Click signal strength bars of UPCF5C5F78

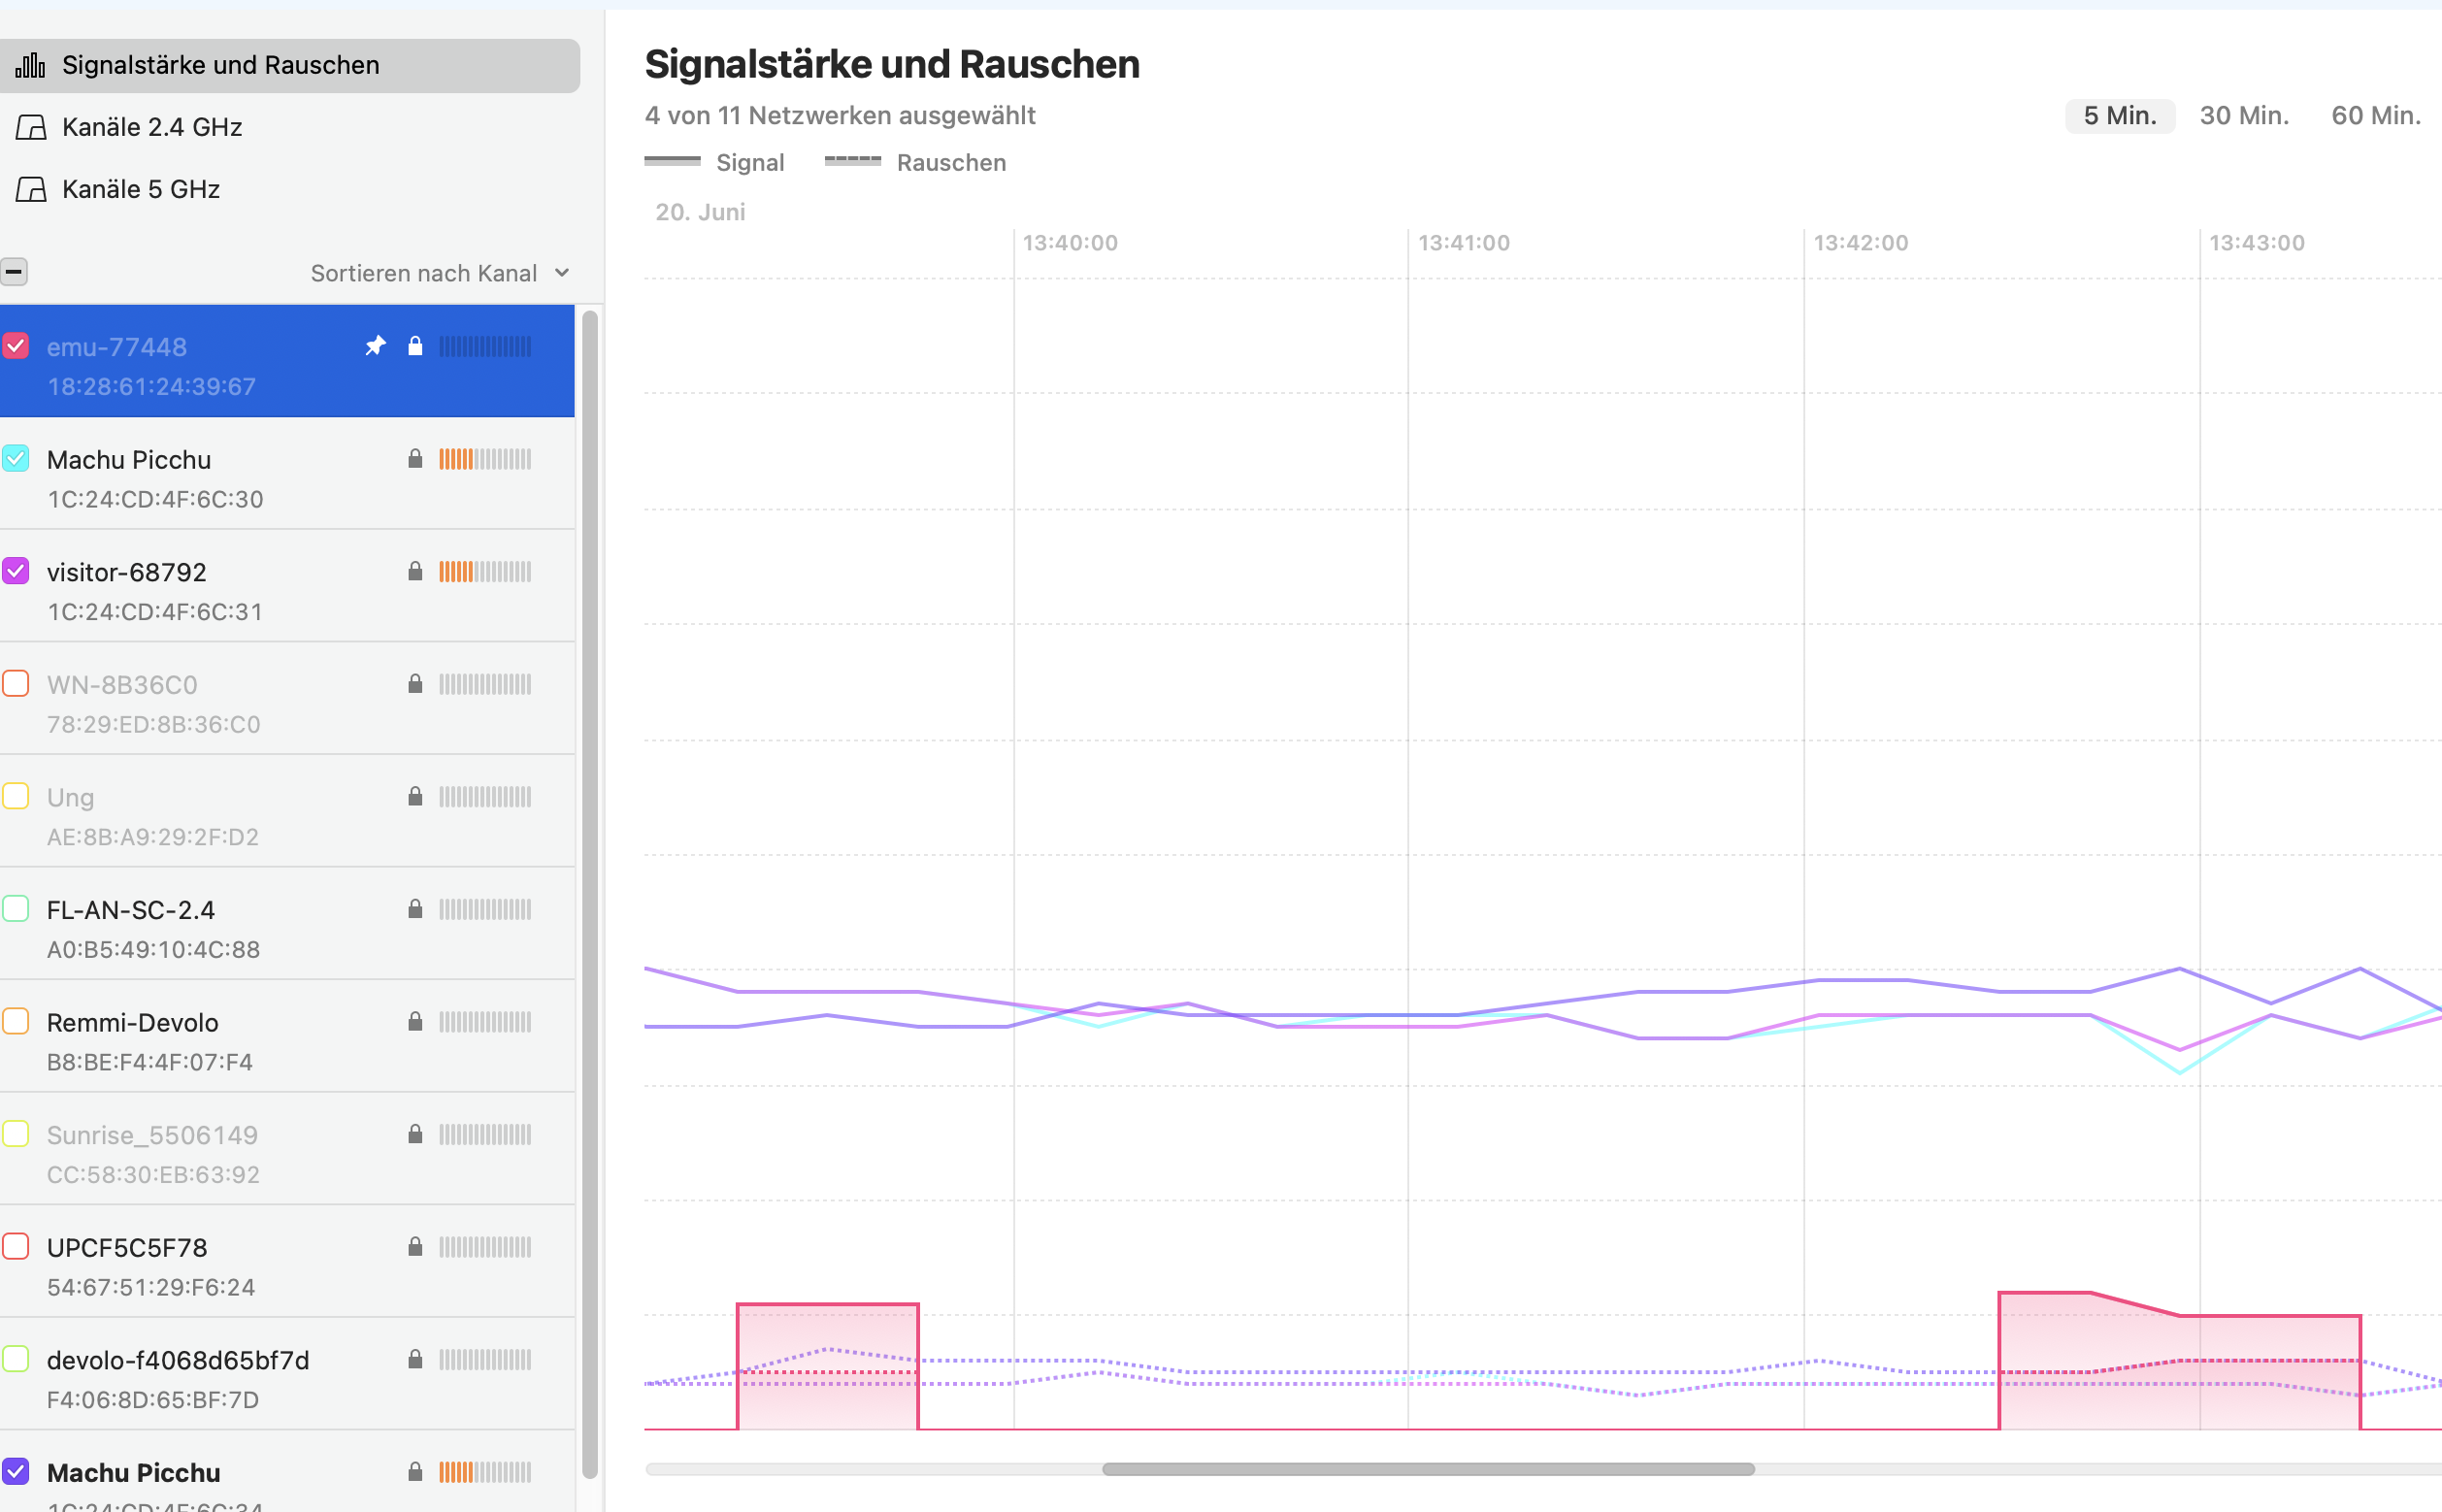485,1247
